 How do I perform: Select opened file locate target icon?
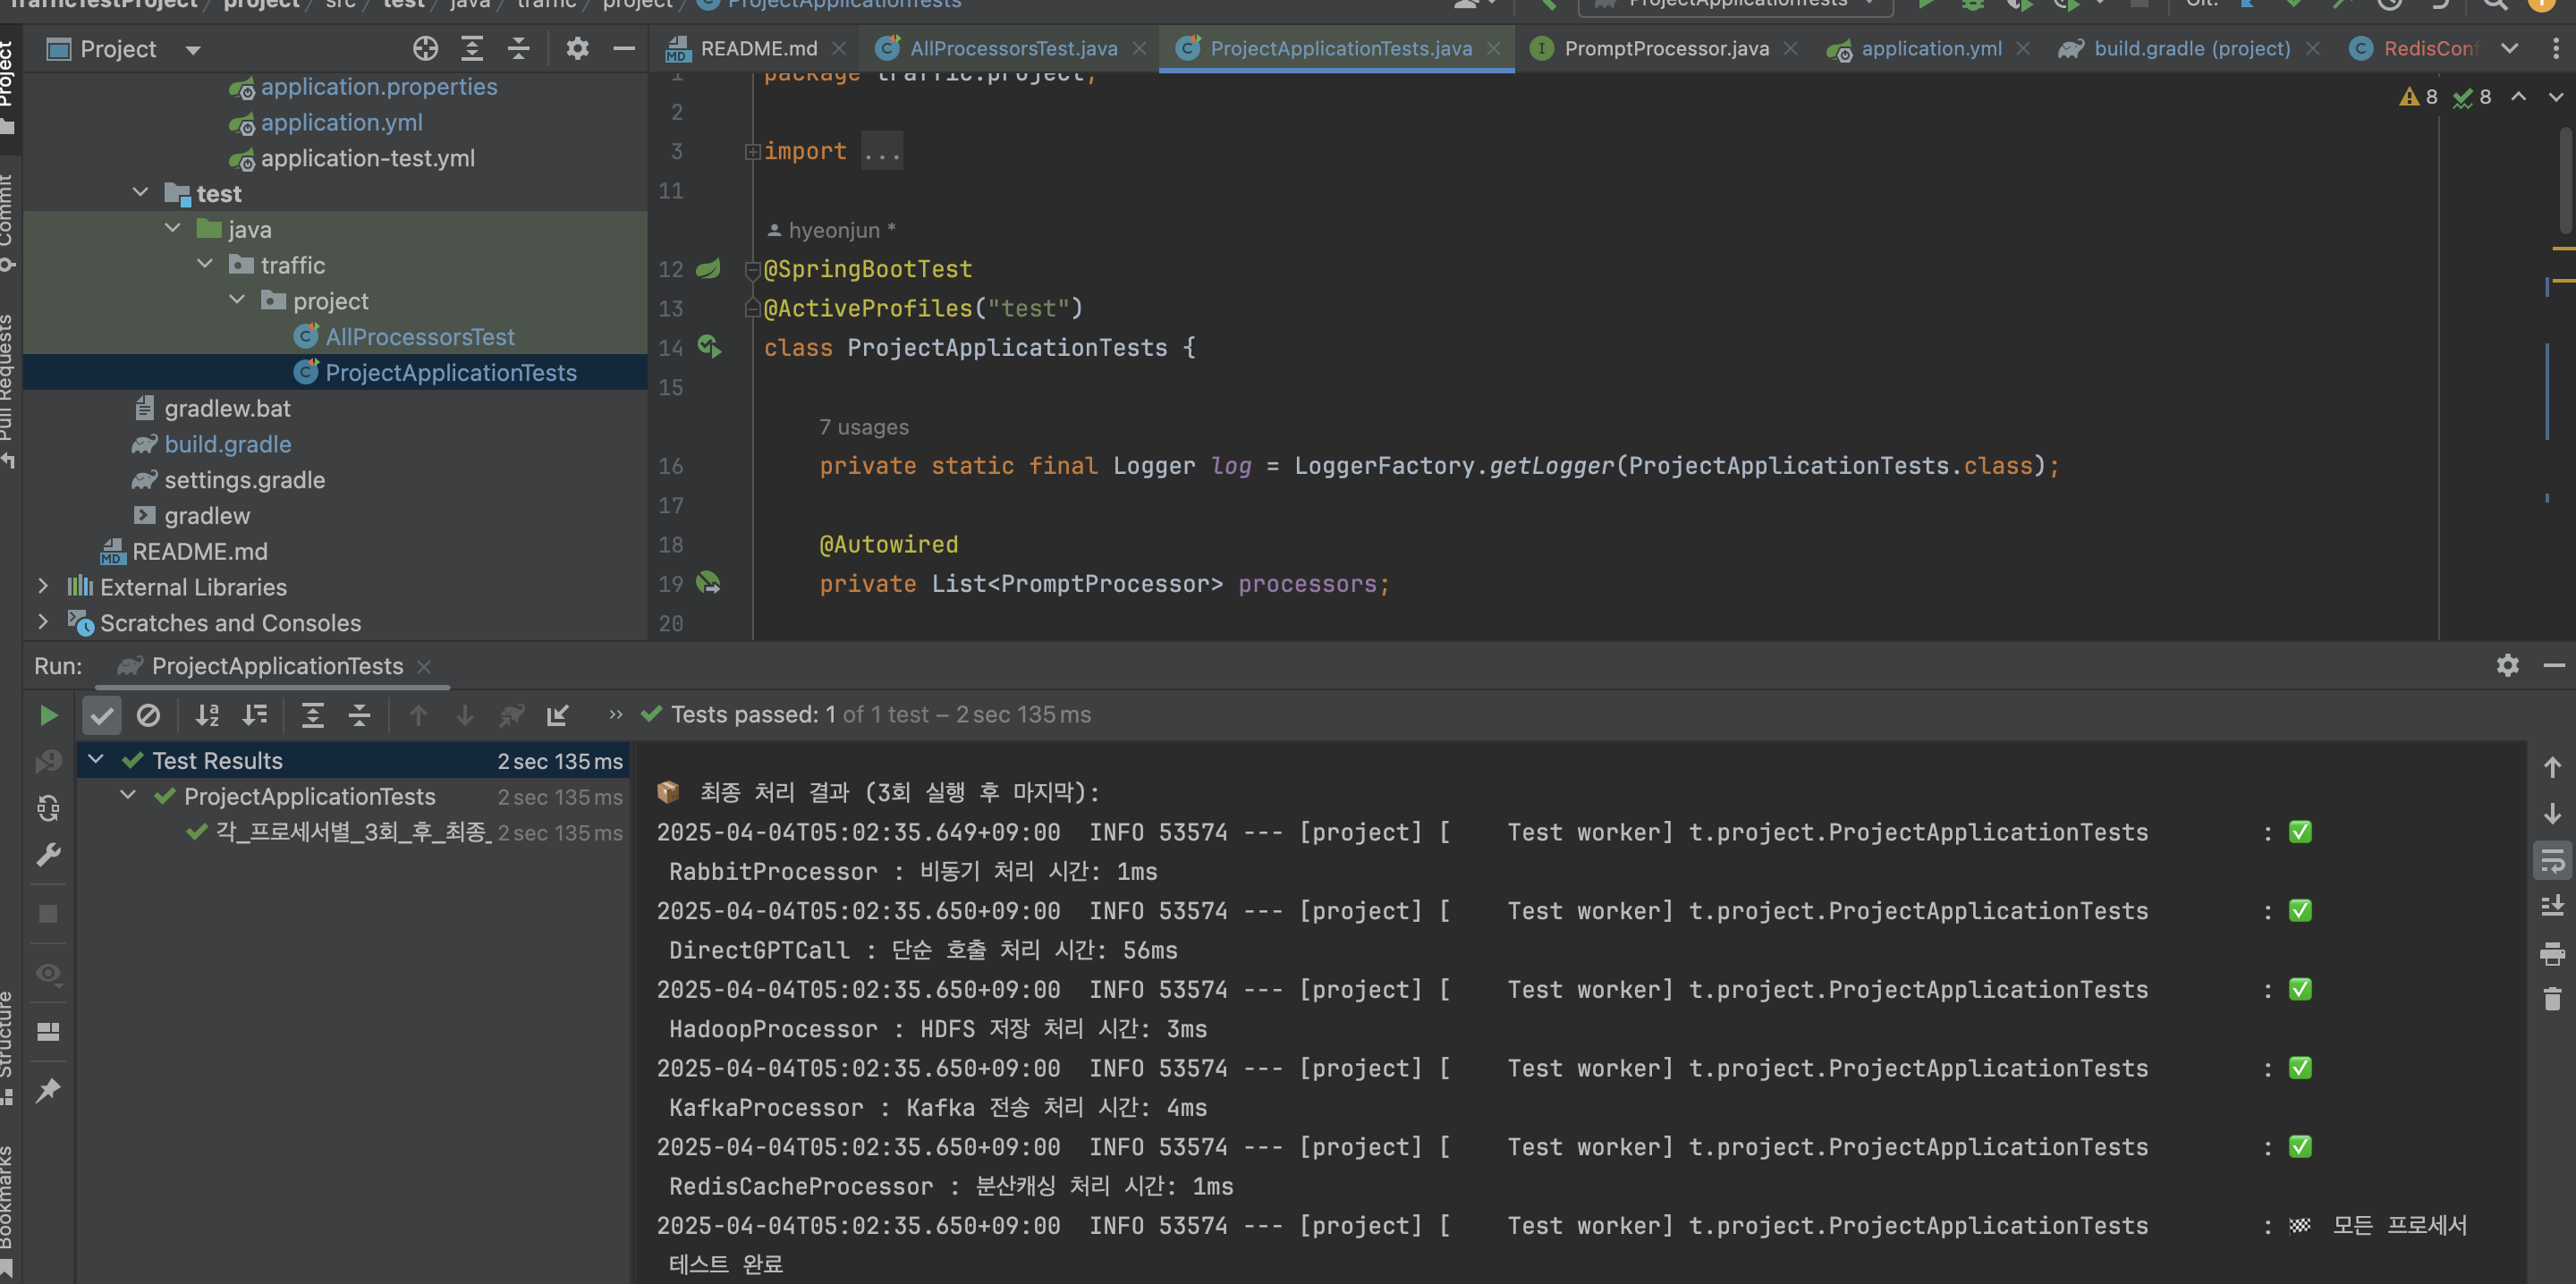click(x=425, y=49)
